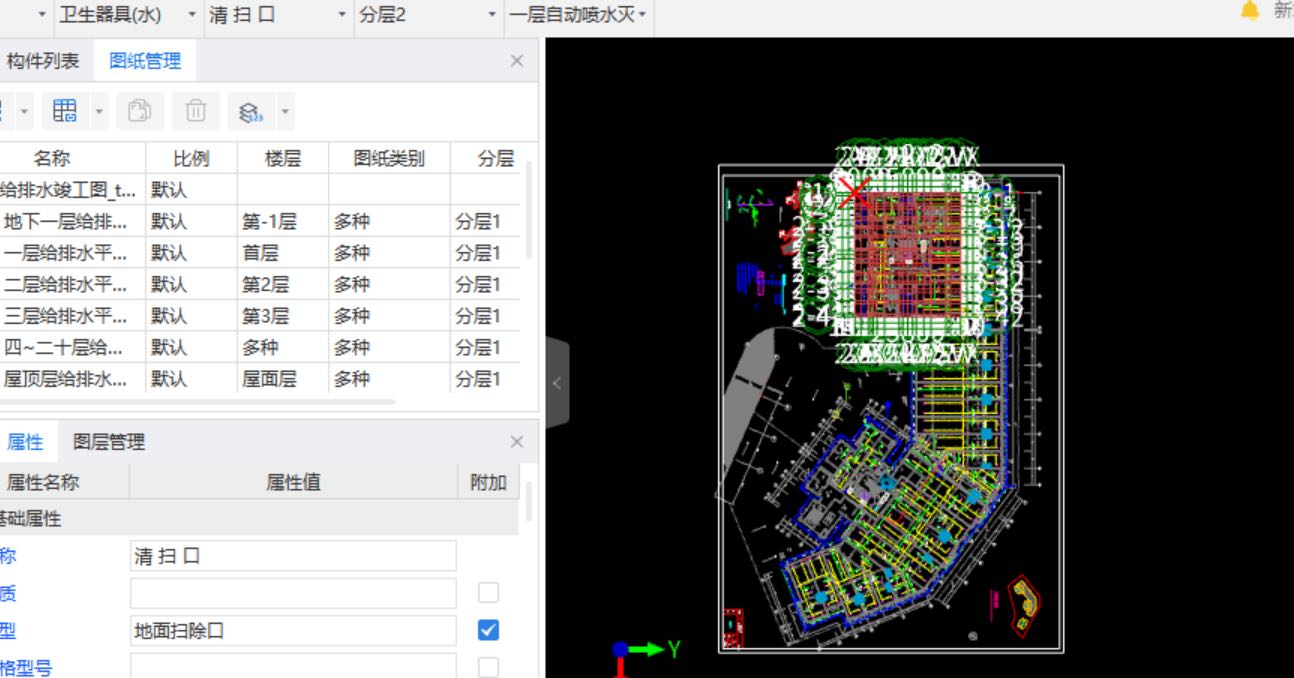
Task: Switch to the 构件列表 tab
Action: (x=42, y=61)
